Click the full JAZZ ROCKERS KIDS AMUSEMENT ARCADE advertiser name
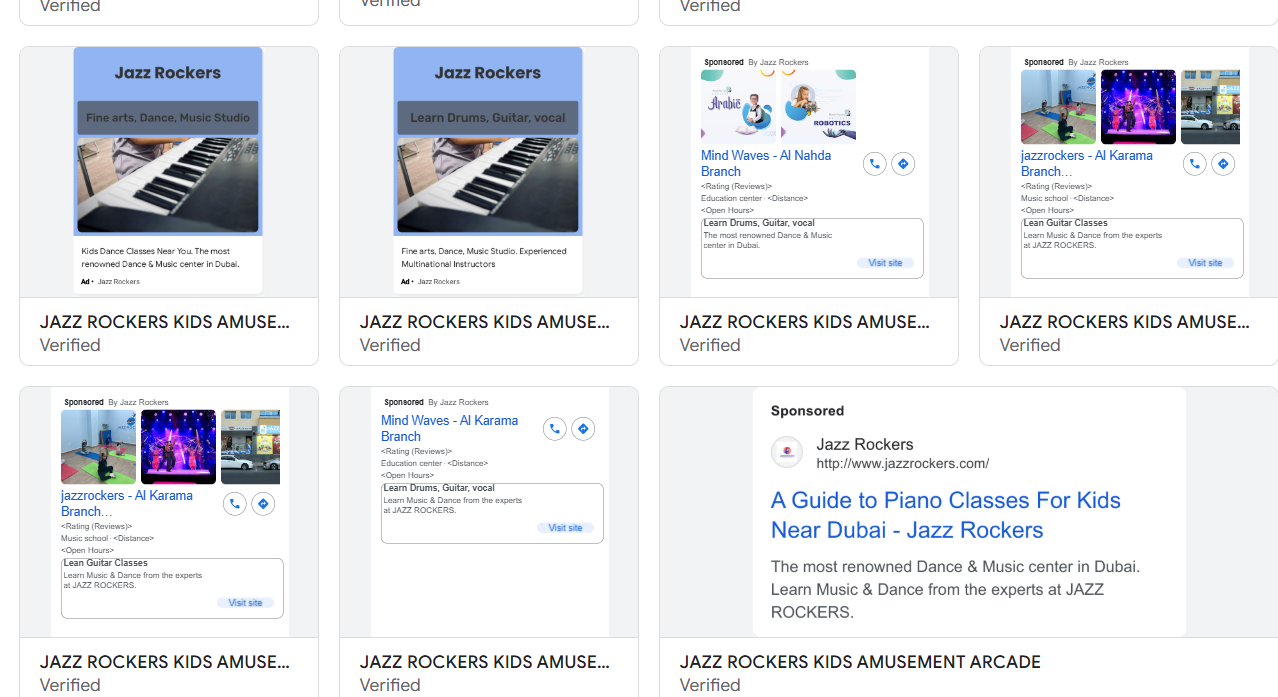This screenshot has height=697, width=1278. [x=860, y=662]
